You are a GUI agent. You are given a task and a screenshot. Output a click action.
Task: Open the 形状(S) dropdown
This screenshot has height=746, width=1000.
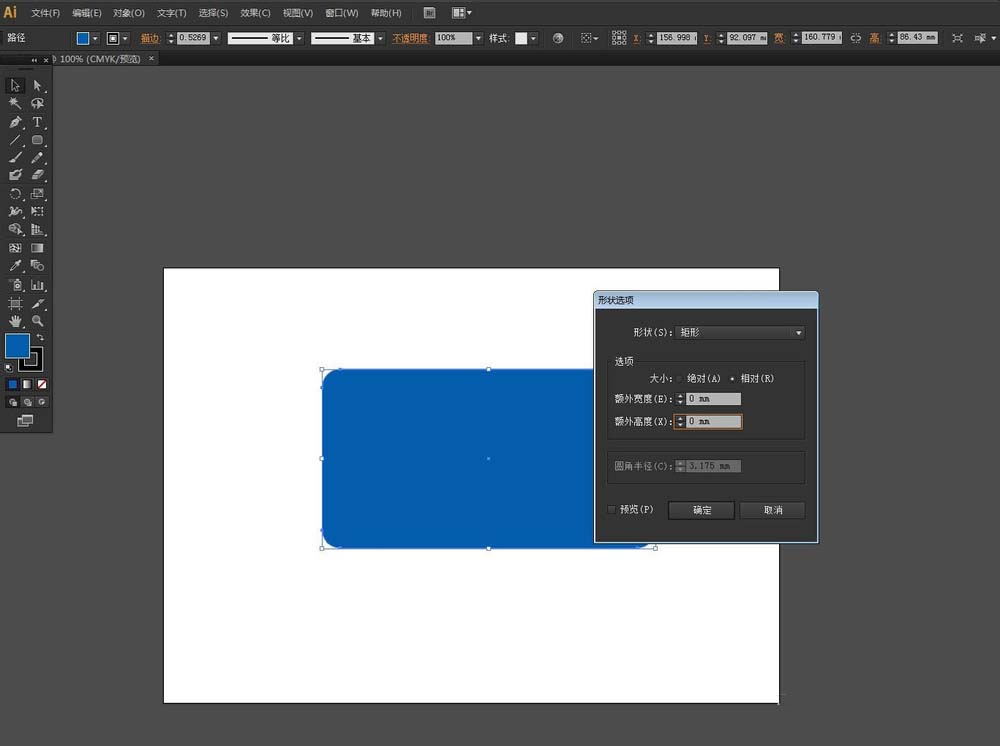pyautogui.click(x=739, y=332)
